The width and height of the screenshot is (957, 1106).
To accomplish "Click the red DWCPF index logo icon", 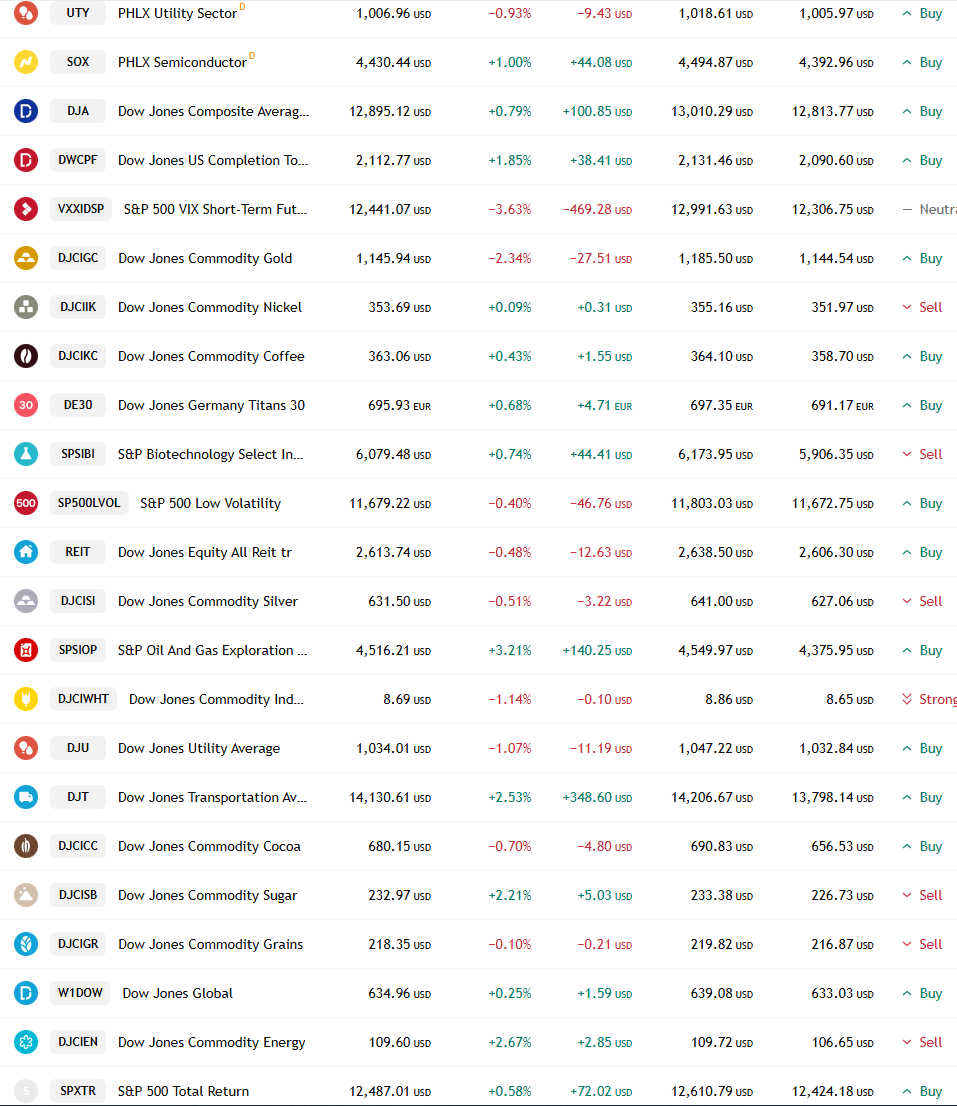I will coord(26,160).
